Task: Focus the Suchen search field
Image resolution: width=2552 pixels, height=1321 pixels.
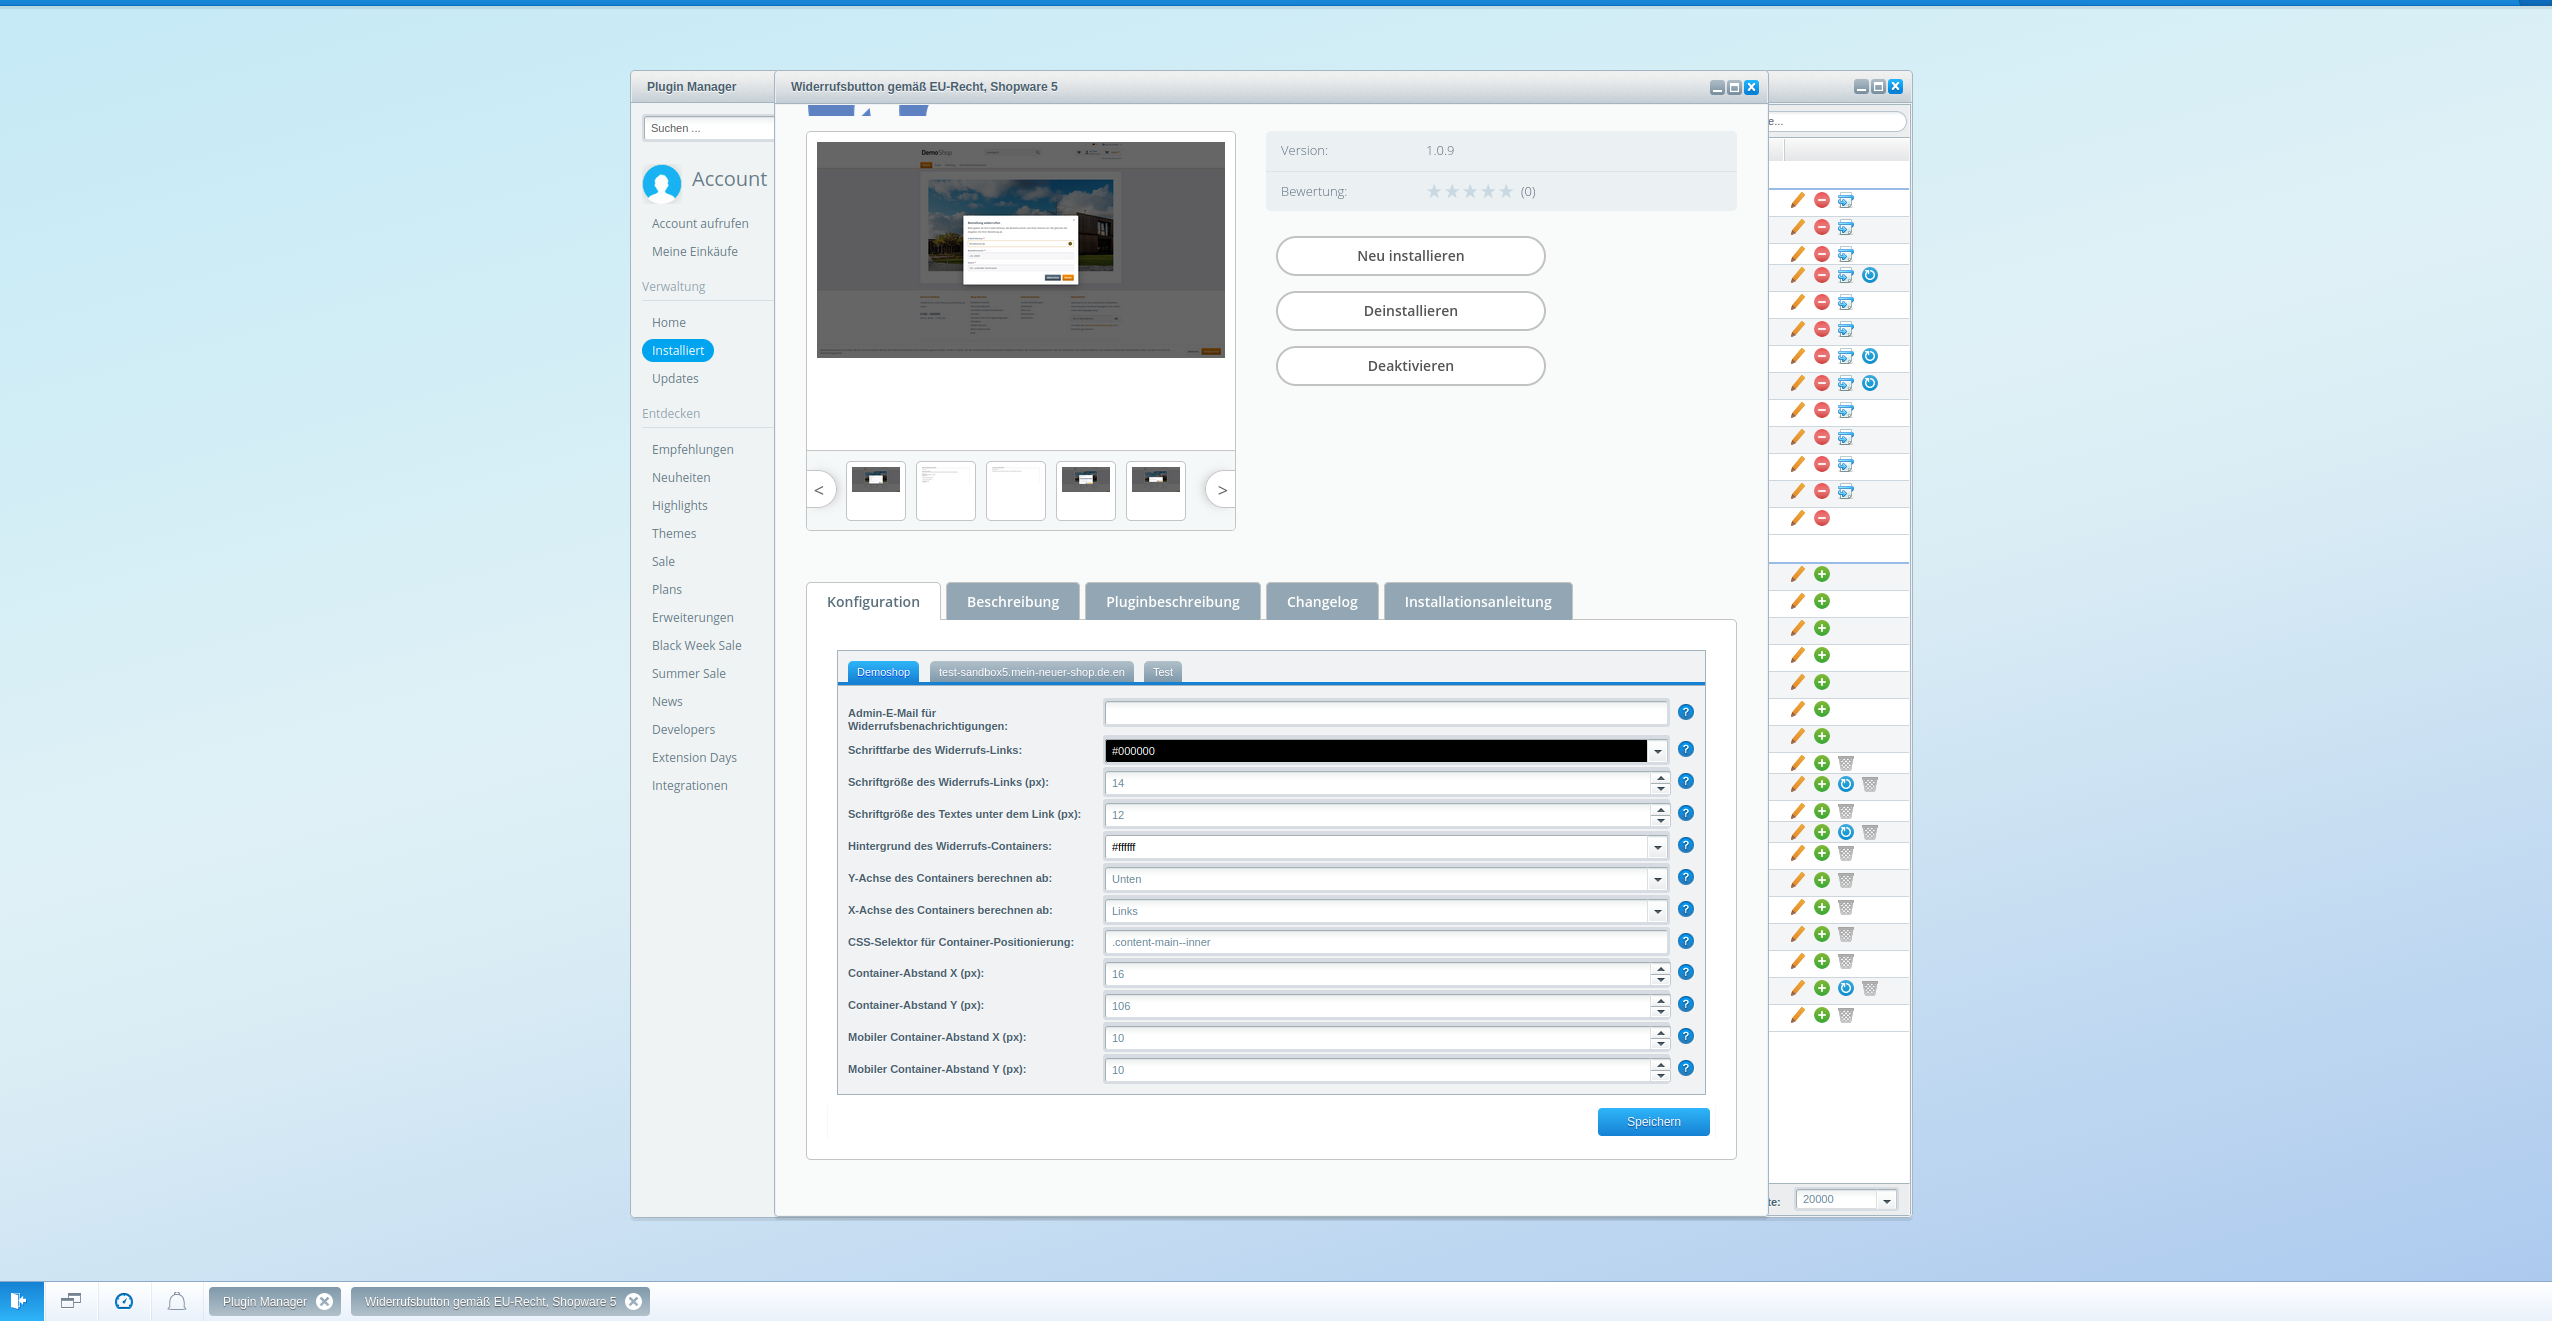Action: coord(709,128)
